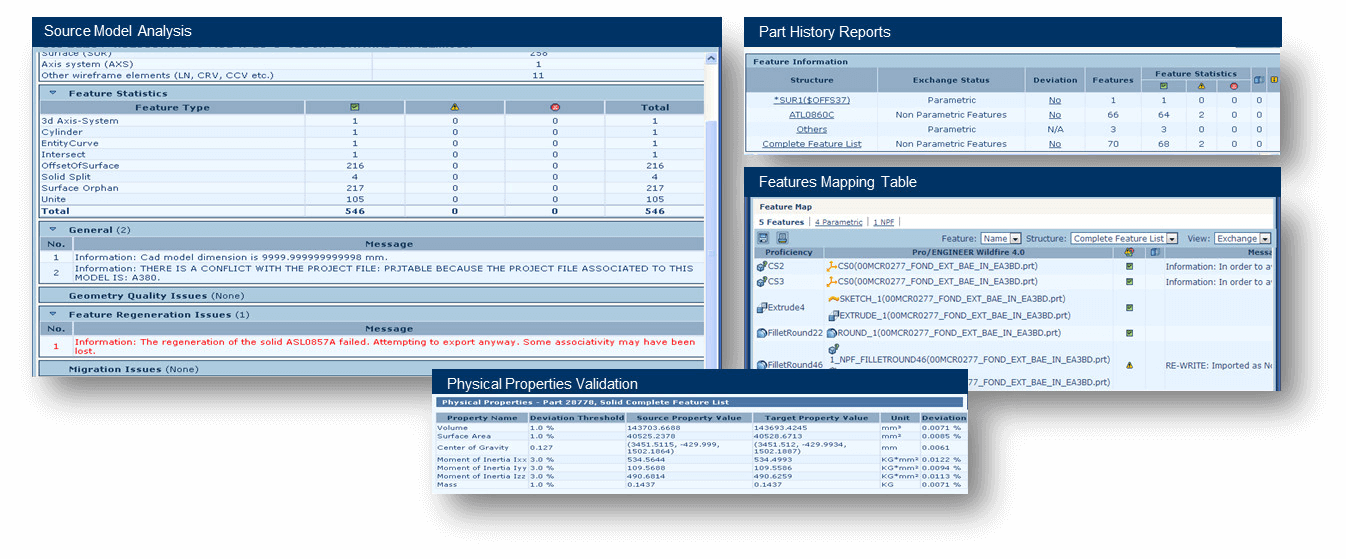Click the warning triangle icon in Part History Feature Statistics

pos(1199,86)
